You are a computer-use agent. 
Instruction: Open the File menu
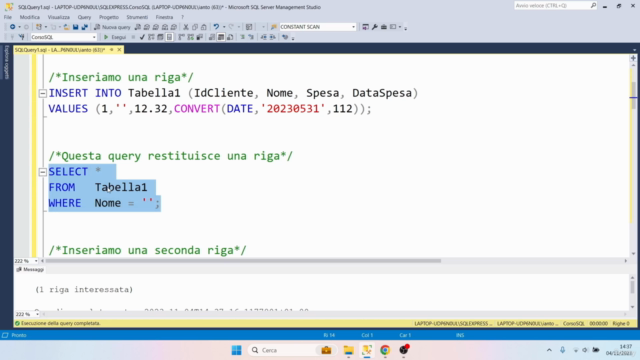point(8,17)
